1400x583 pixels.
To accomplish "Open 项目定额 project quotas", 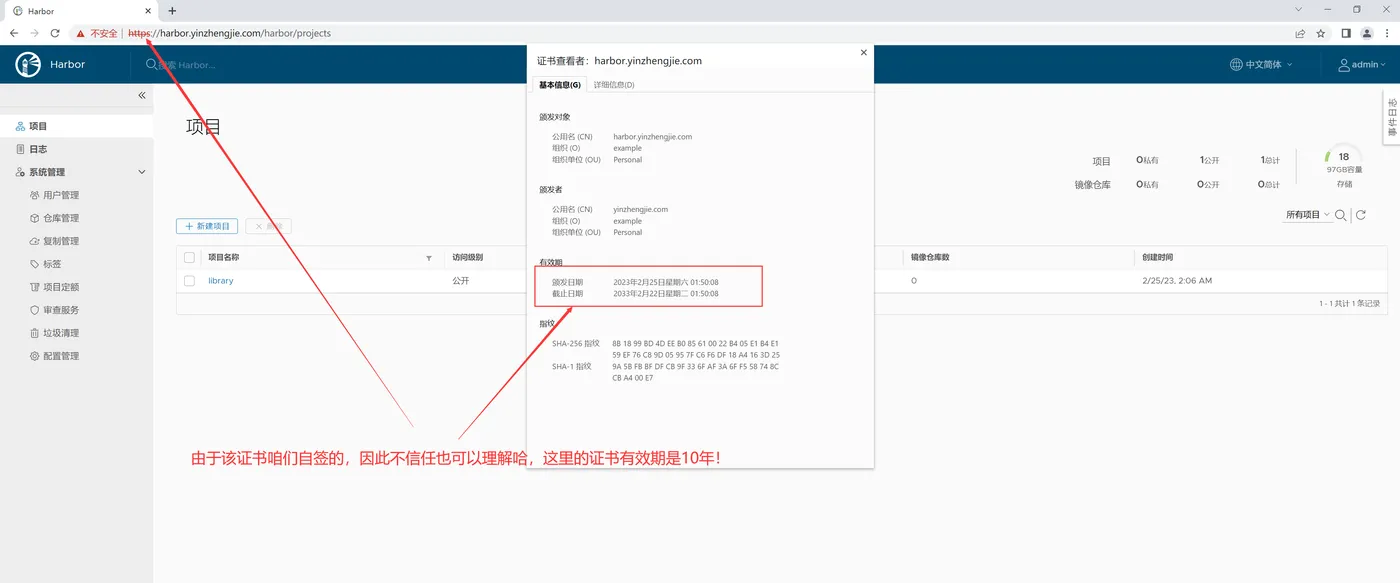I will tap(61, 287).
